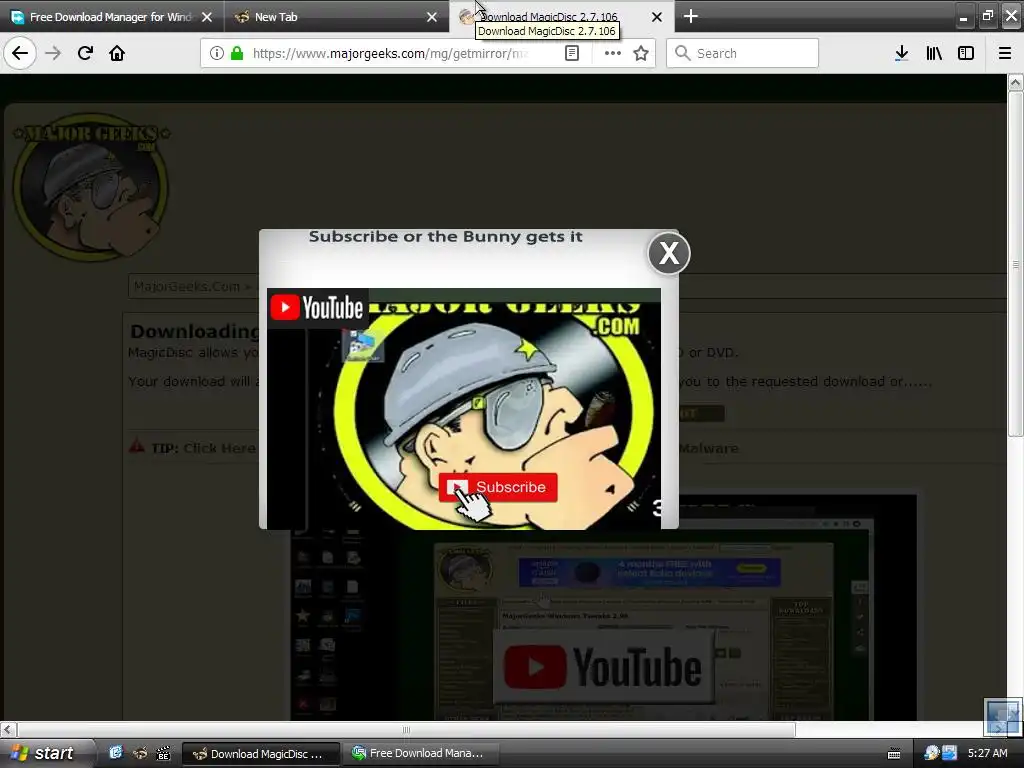
Task: Click the first quick launch icon beside Start
Action: tap(116, 753)
